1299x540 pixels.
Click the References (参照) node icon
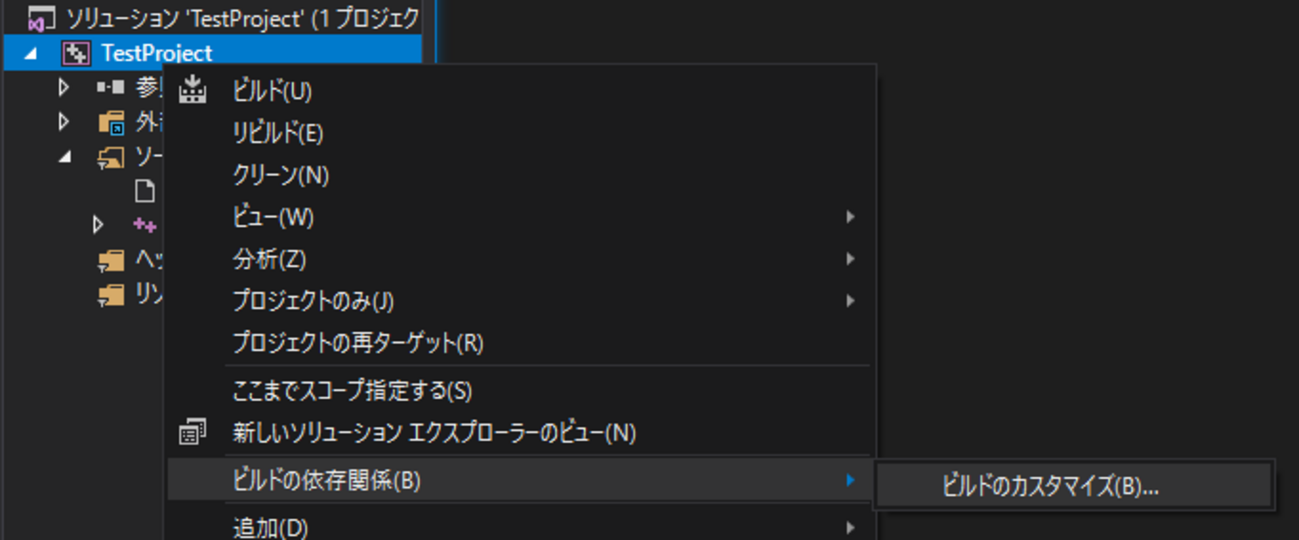pos(110,87)
